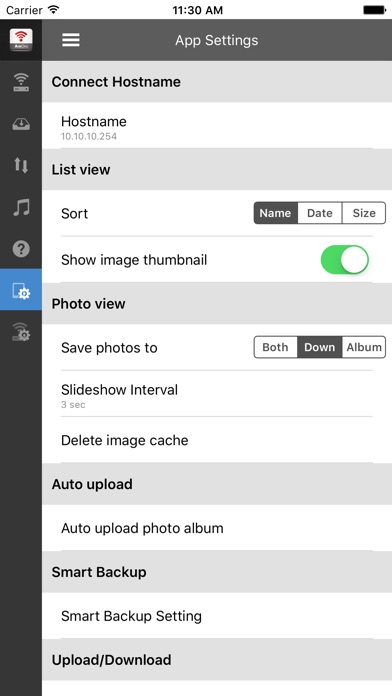The height and width of the screenshot is (696, 392).
Task: Open Slideshow Interval setting
Action: (217, 394)
